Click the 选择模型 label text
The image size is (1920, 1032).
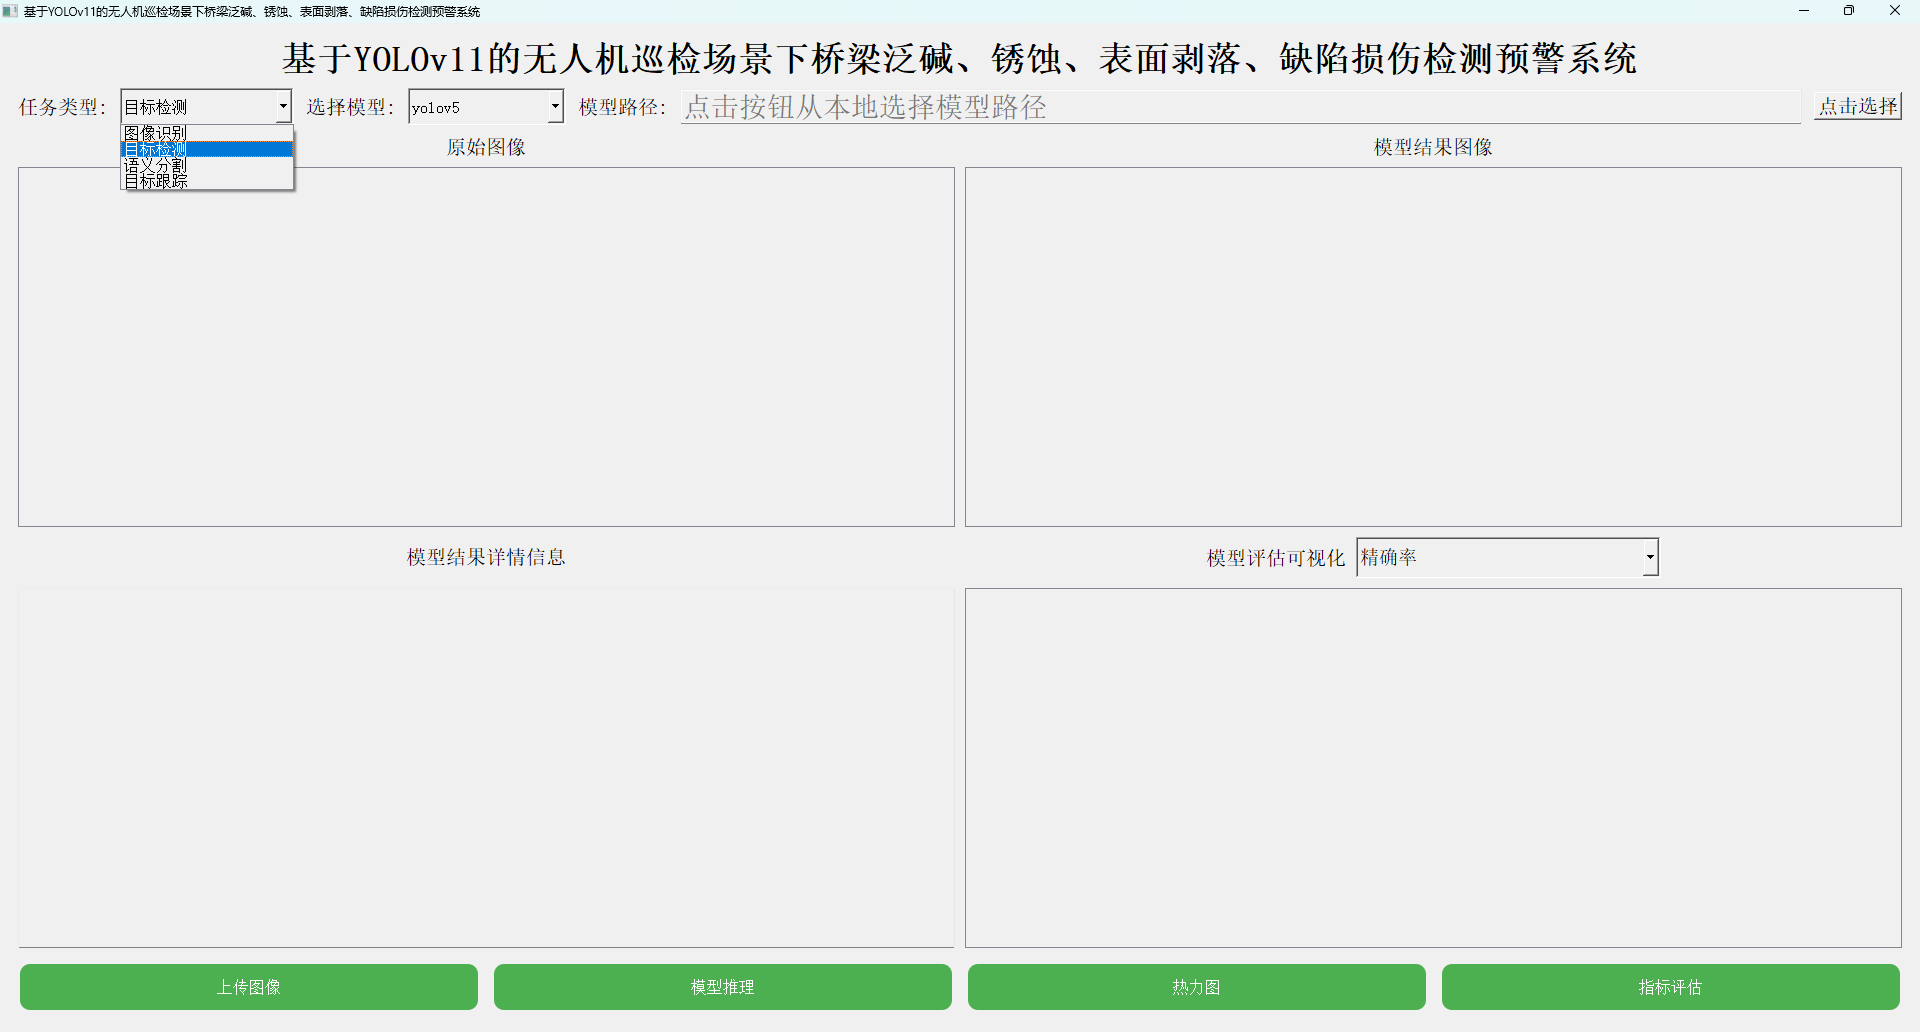(351, 107)
